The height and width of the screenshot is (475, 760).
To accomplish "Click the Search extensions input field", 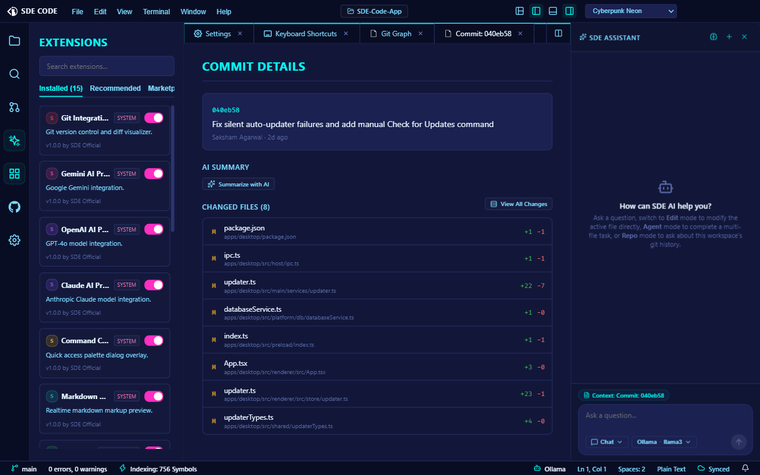I will coord(107,66).
